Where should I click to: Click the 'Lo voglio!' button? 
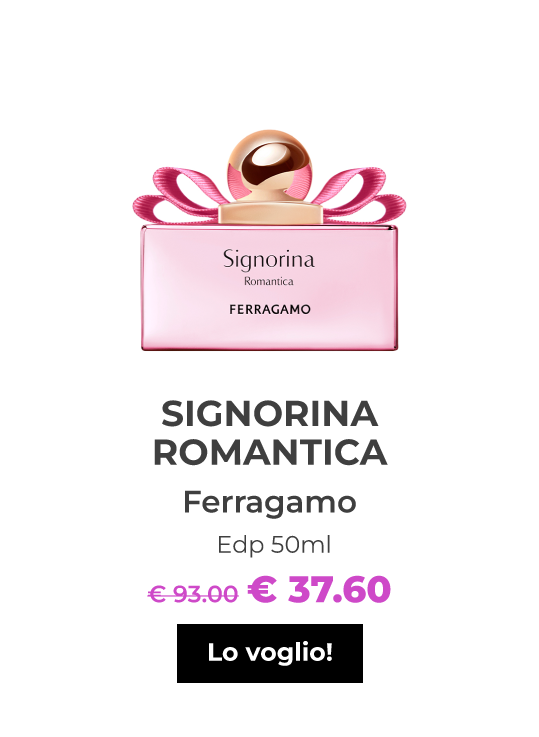tap(270, 653)
